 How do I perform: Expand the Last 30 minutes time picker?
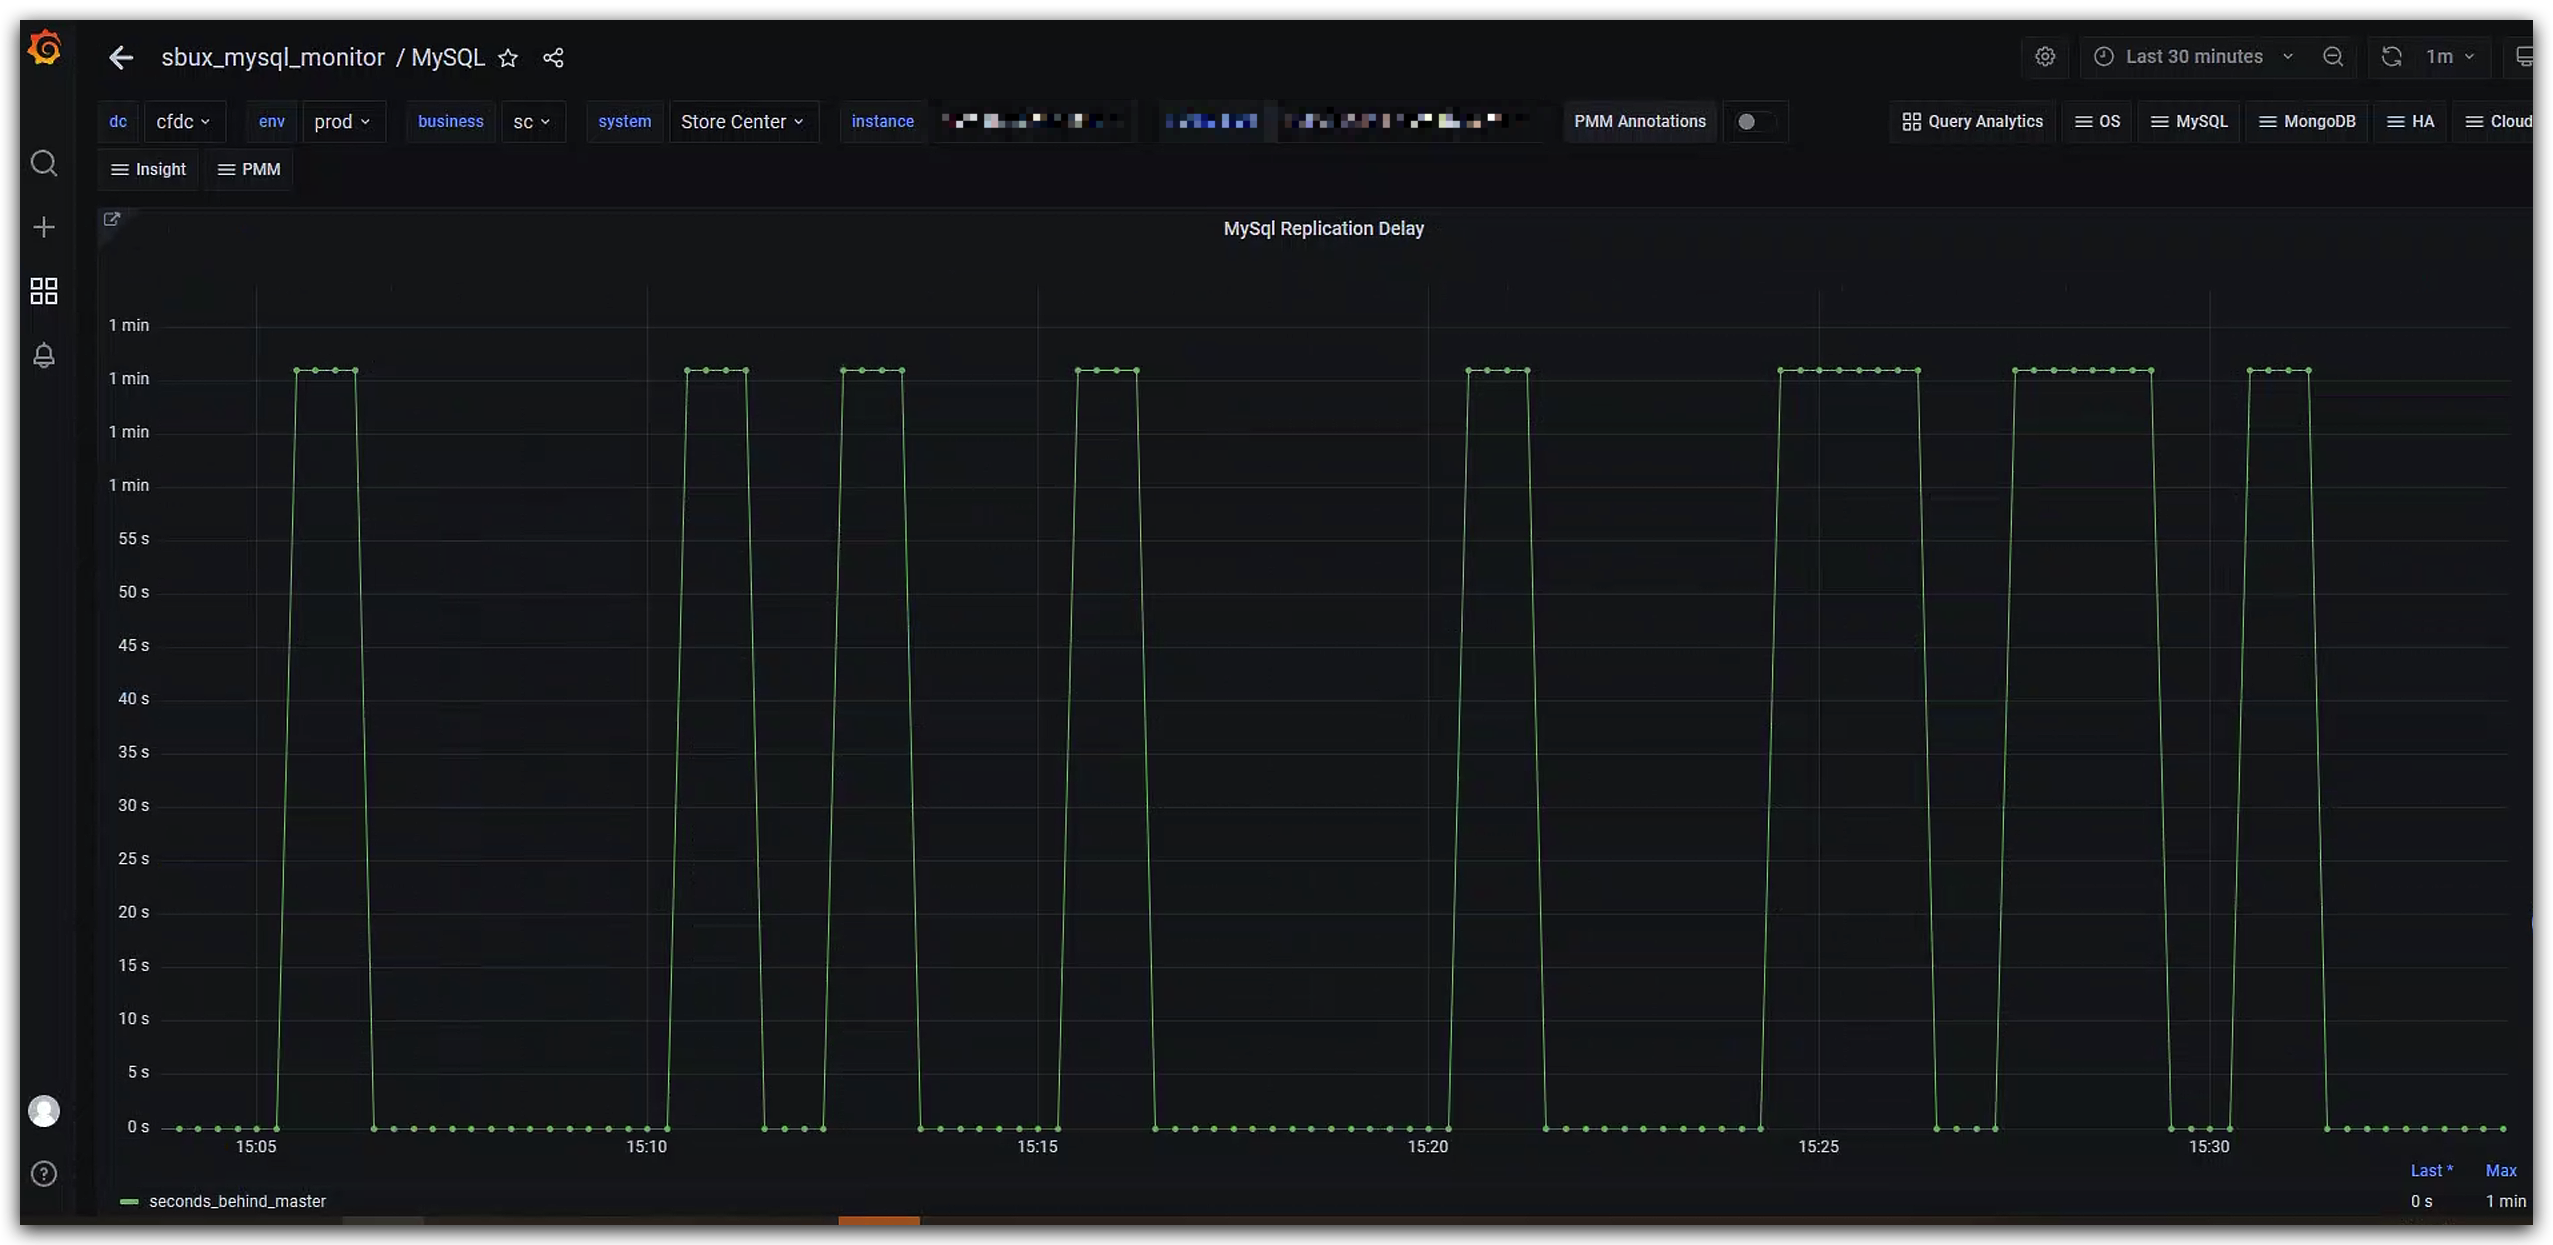[2194, 57]
